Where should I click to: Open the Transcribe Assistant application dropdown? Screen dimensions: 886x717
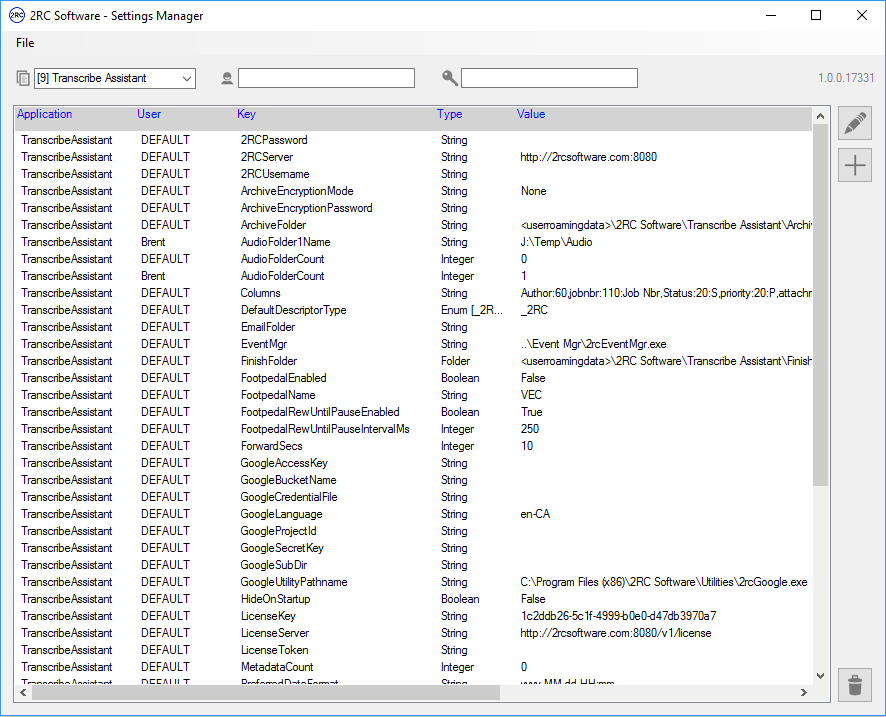click(115, 79)
